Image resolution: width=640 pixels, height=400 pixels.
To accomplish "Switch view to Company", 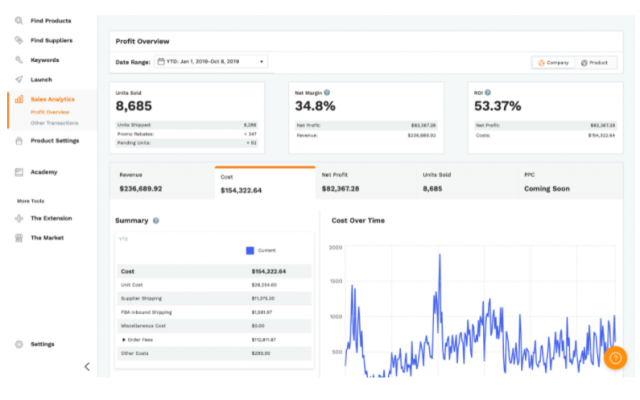I will (553, 63).
